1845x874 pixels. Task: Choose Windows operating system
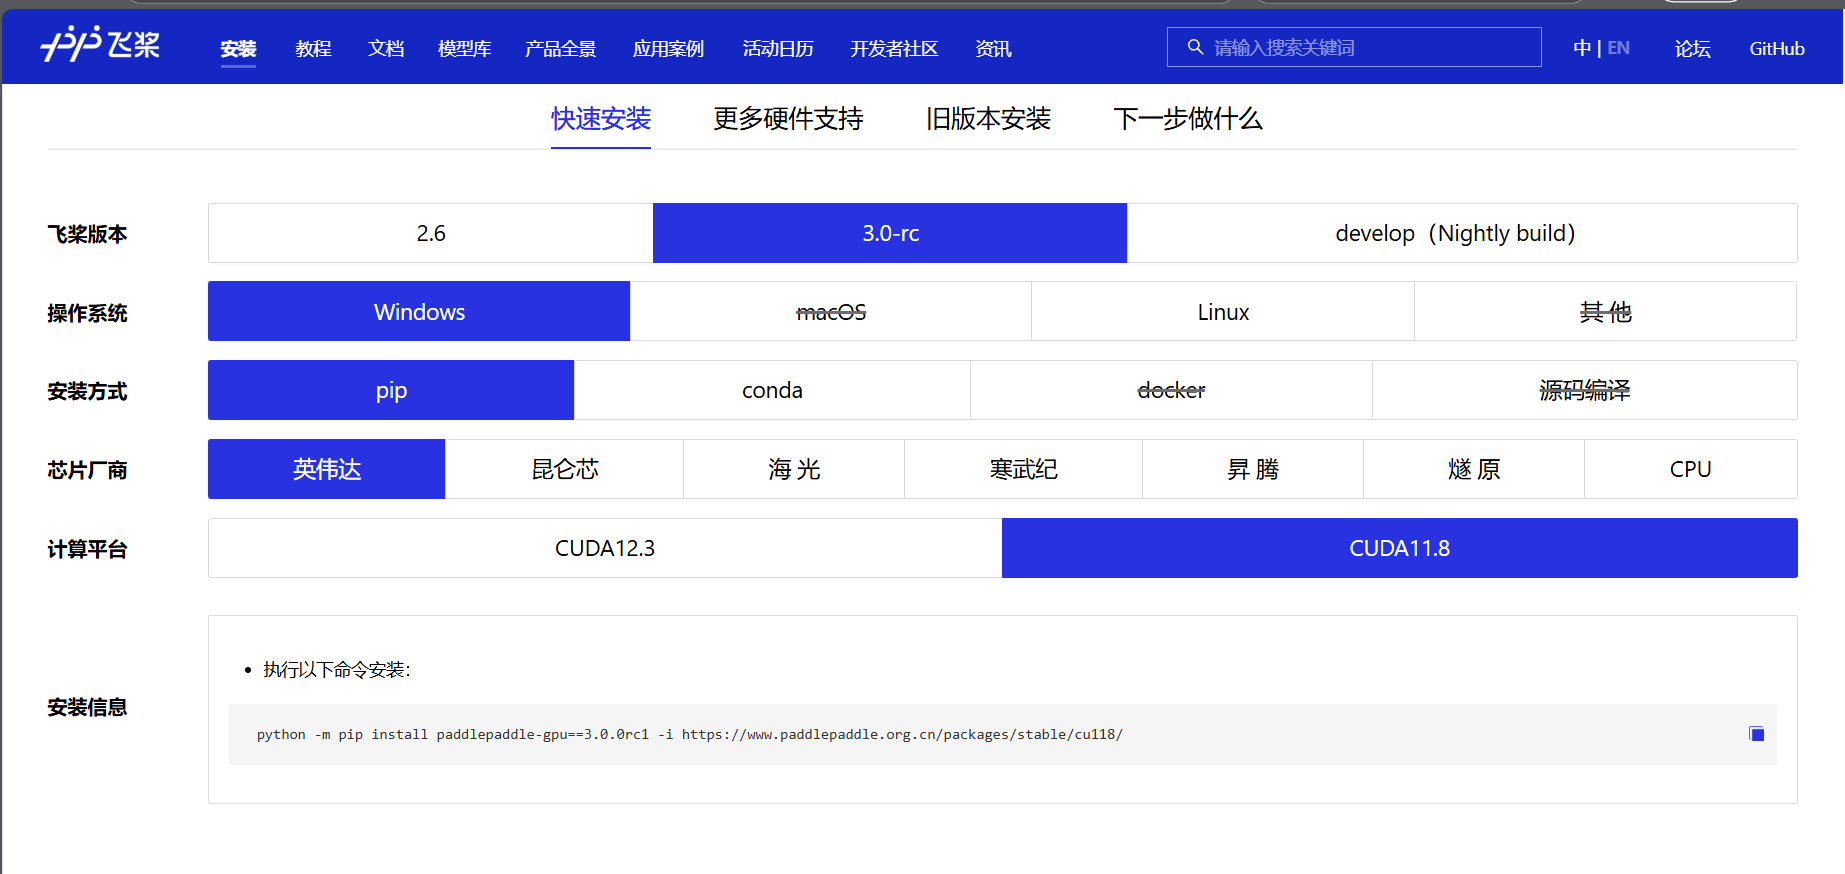(x=419, y=311)
